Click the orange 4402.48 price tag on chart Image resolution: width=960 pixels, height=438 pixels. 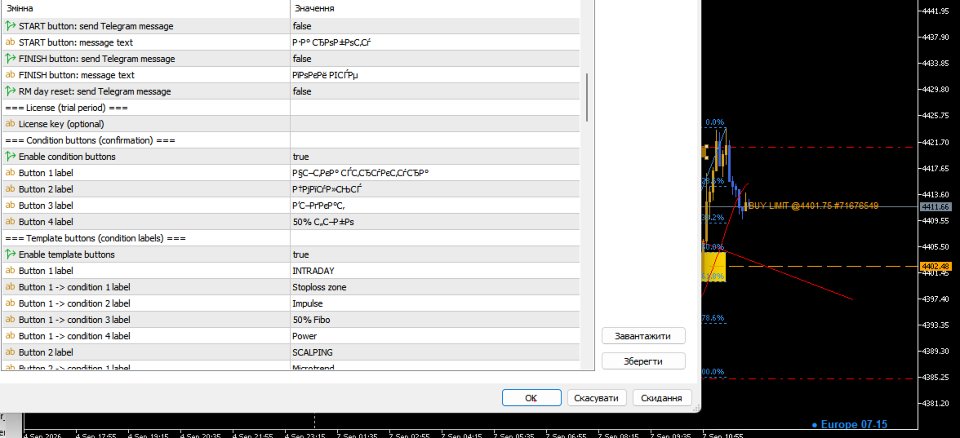pyautogui.click(x=935, y=266)
